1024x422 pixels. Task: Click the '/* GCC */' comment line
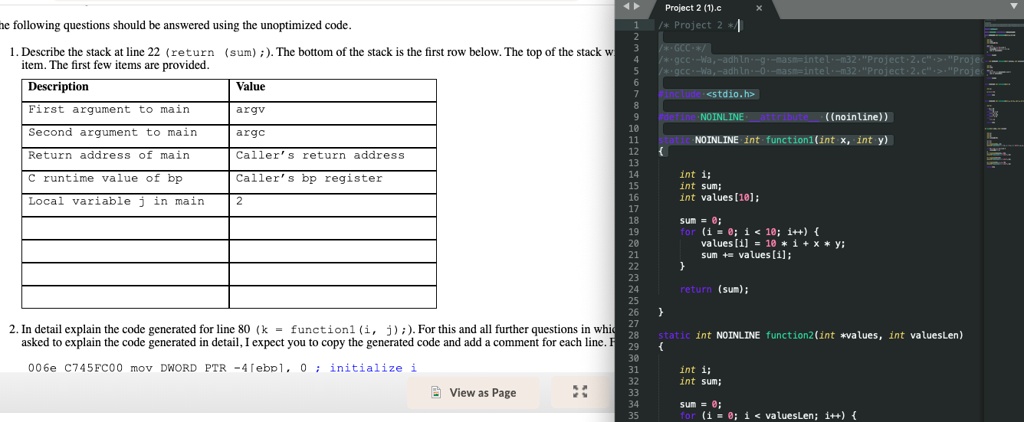point(683,48)
